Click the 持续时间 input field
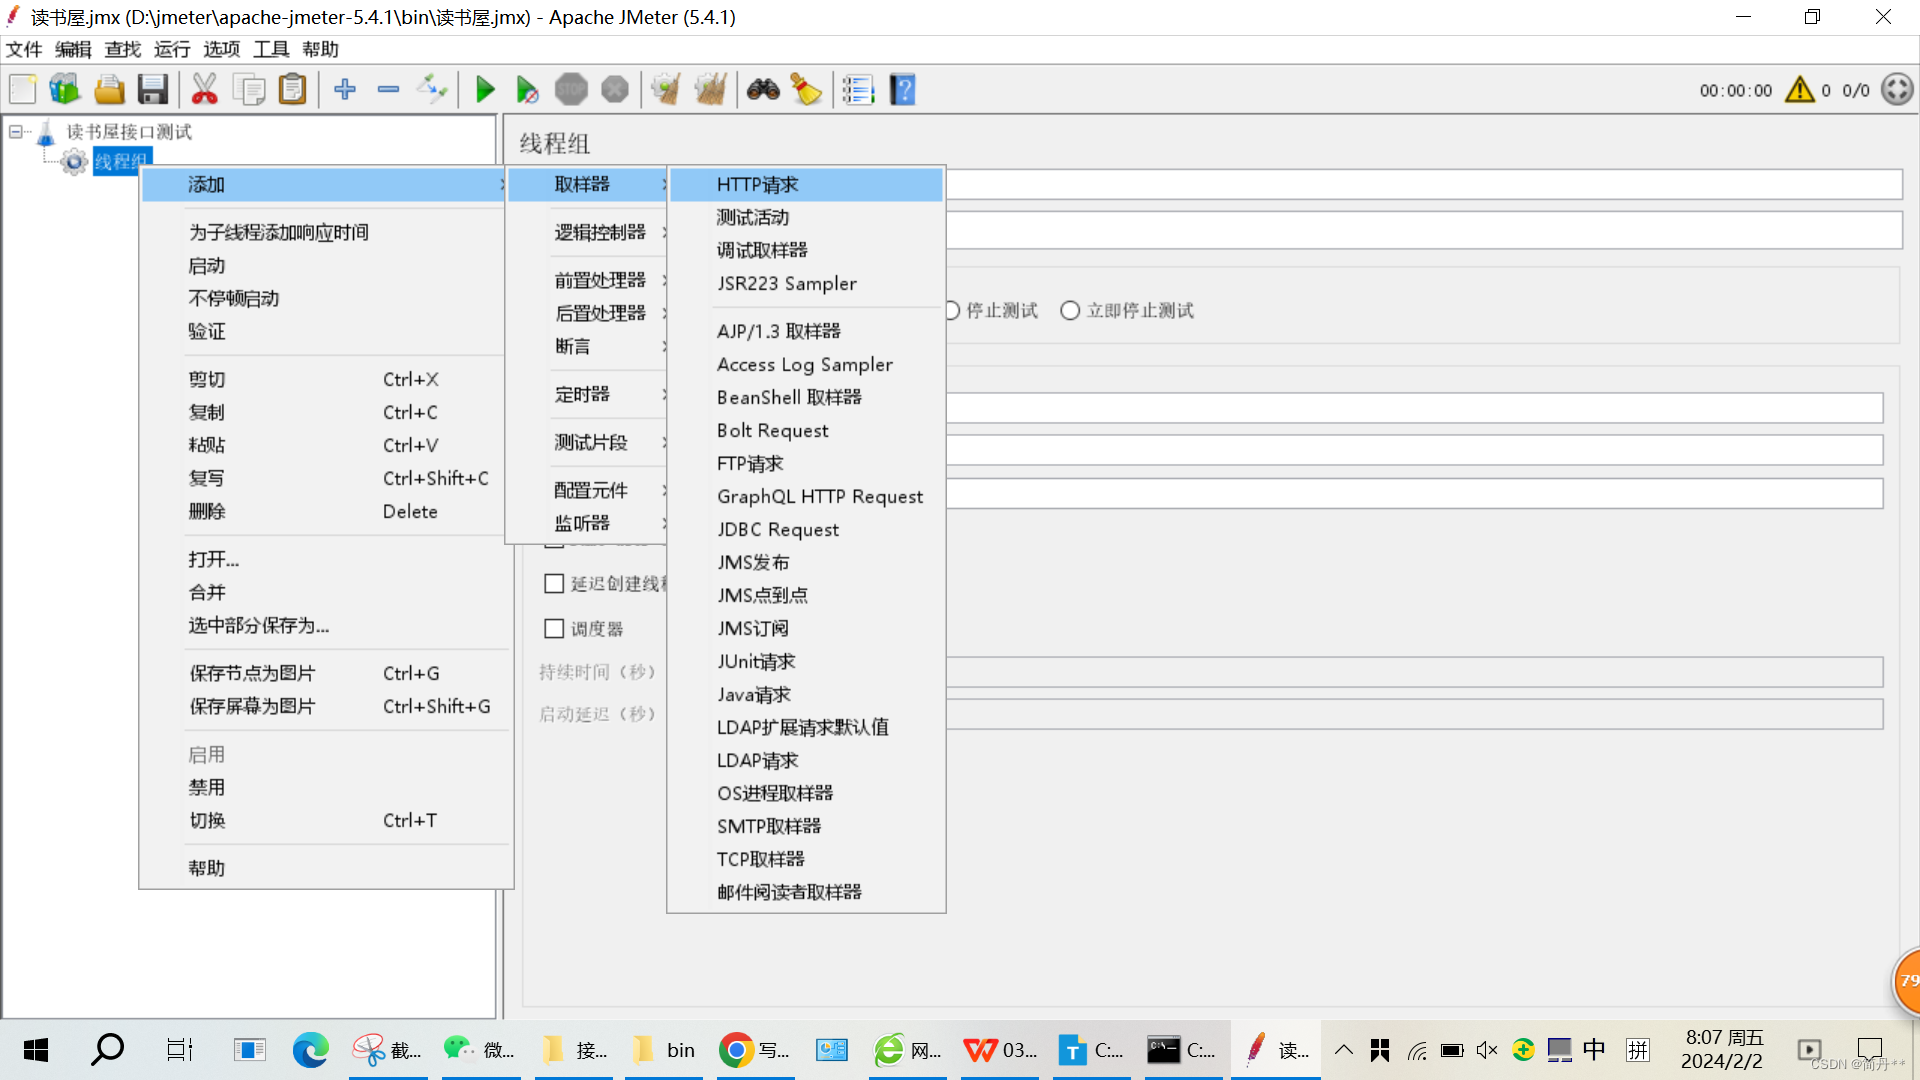This screenshot has width=1920, height=1080. [1414, 672]
